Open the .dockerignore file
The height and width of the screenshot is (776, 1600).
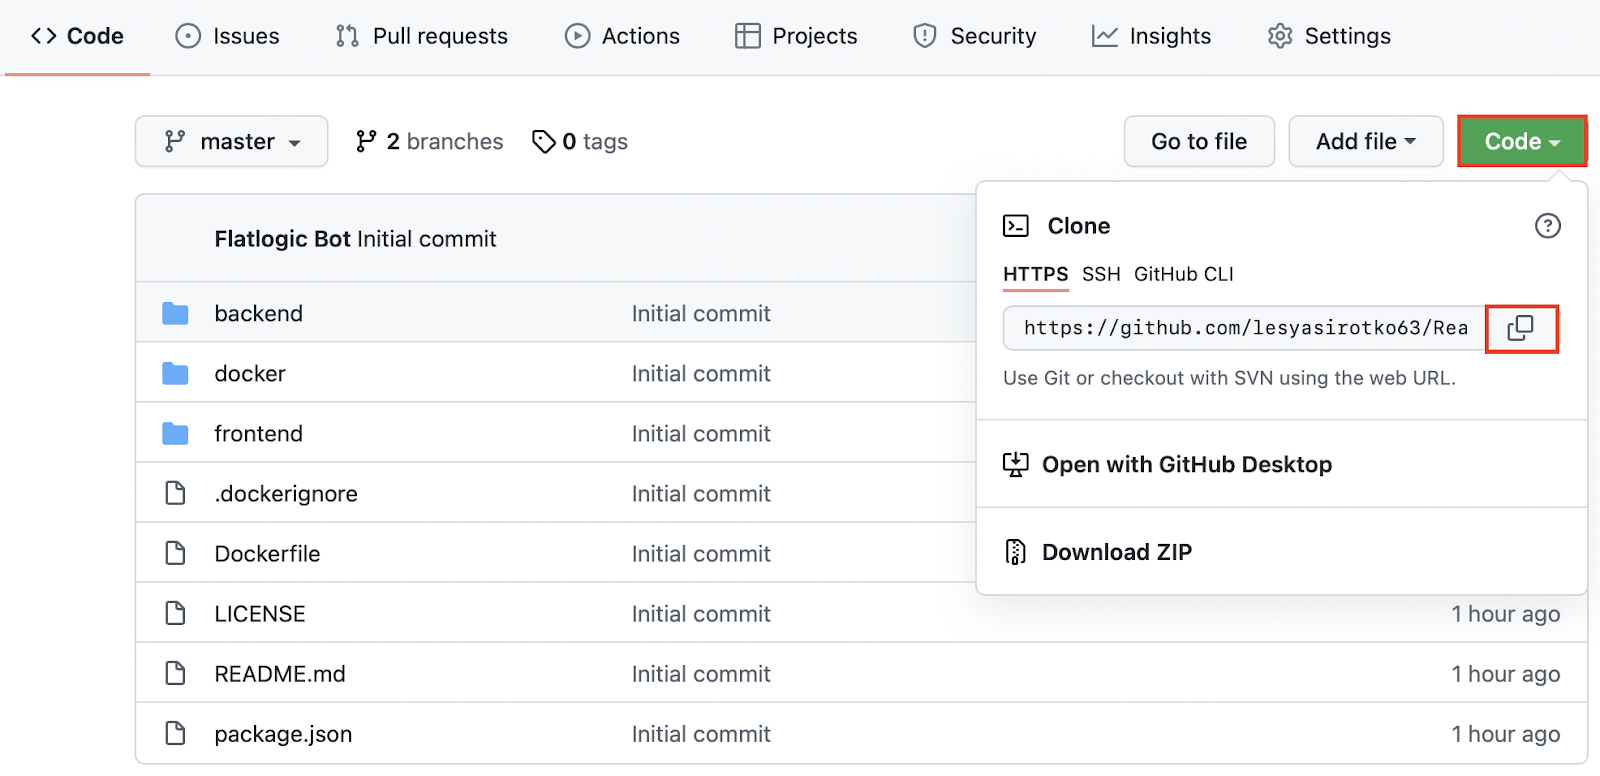[286, 493]
